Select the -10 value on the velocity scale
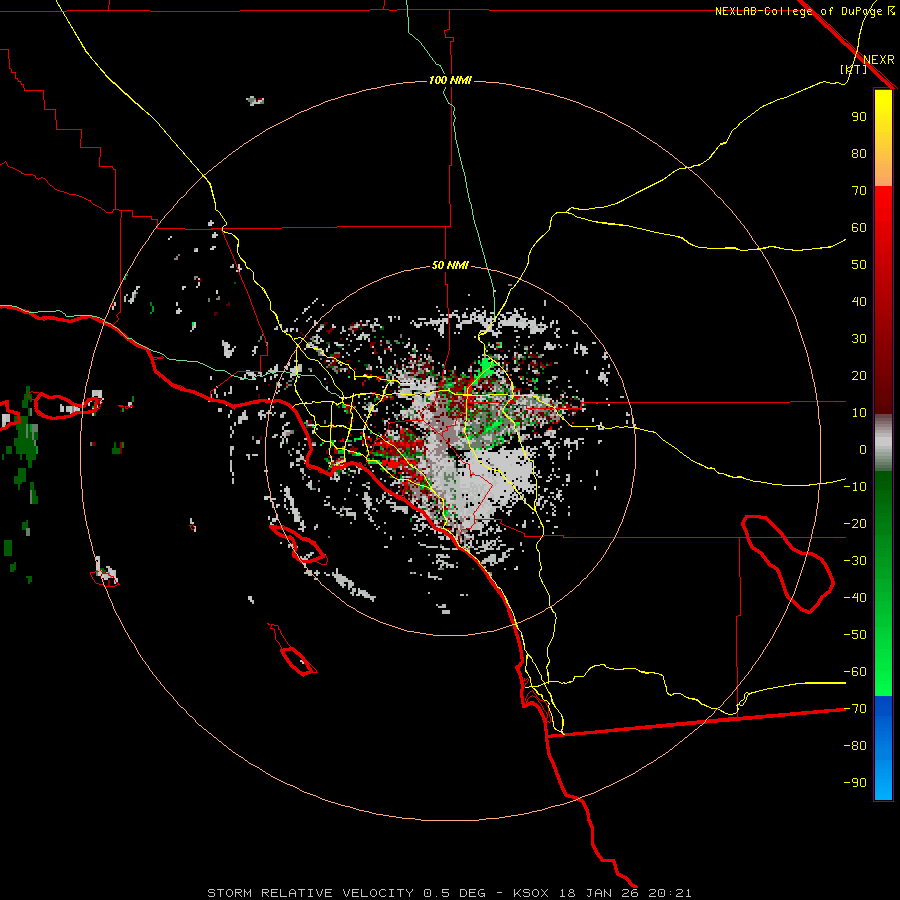900x900 pixels. tap(855, 487)
